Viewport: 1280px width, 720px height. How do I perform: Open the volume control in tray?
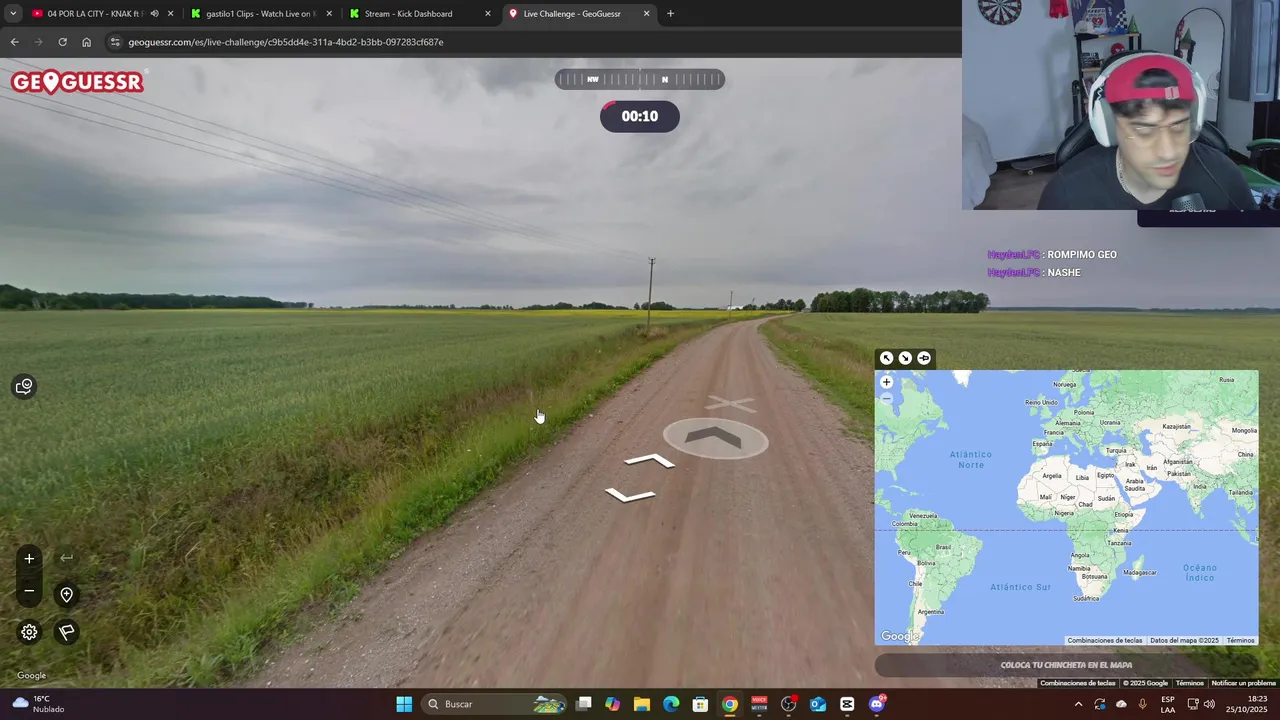(x=1210, y=704)
